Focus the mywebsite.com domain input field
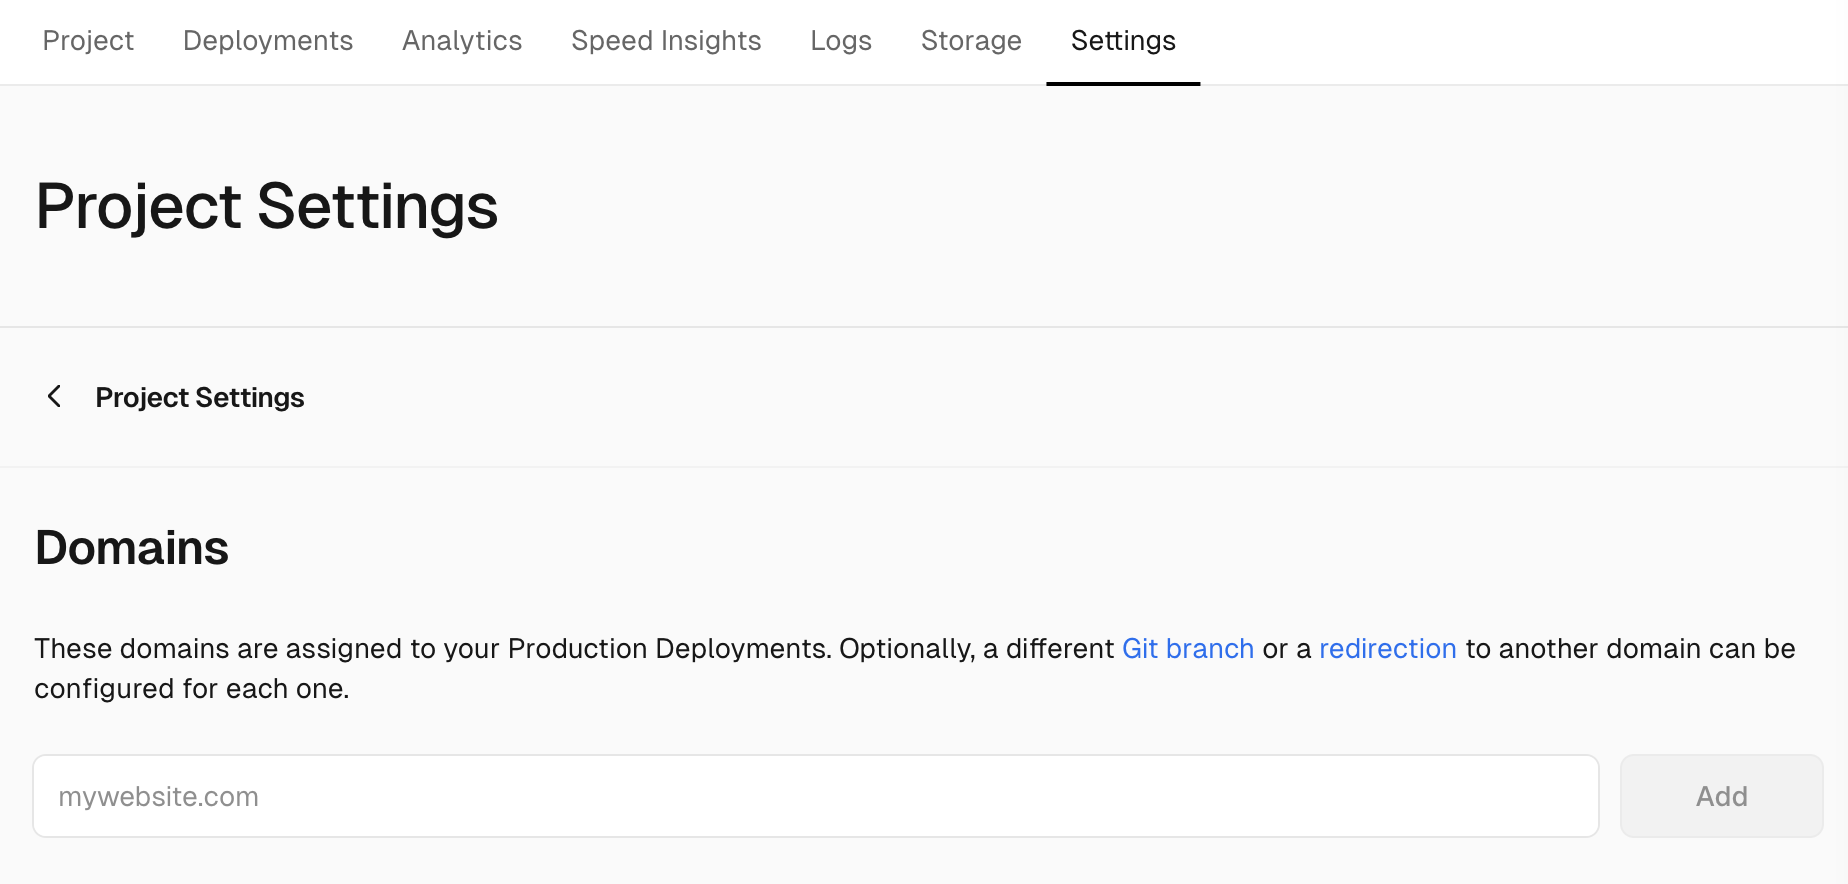Viewport: 1848px width, 884px height. click(815, 796)
